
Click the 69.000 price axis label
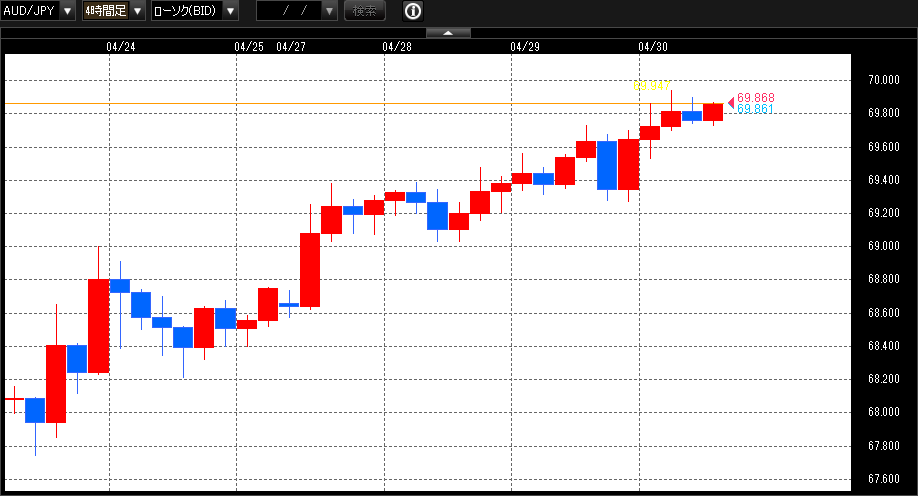pos(884,245)
